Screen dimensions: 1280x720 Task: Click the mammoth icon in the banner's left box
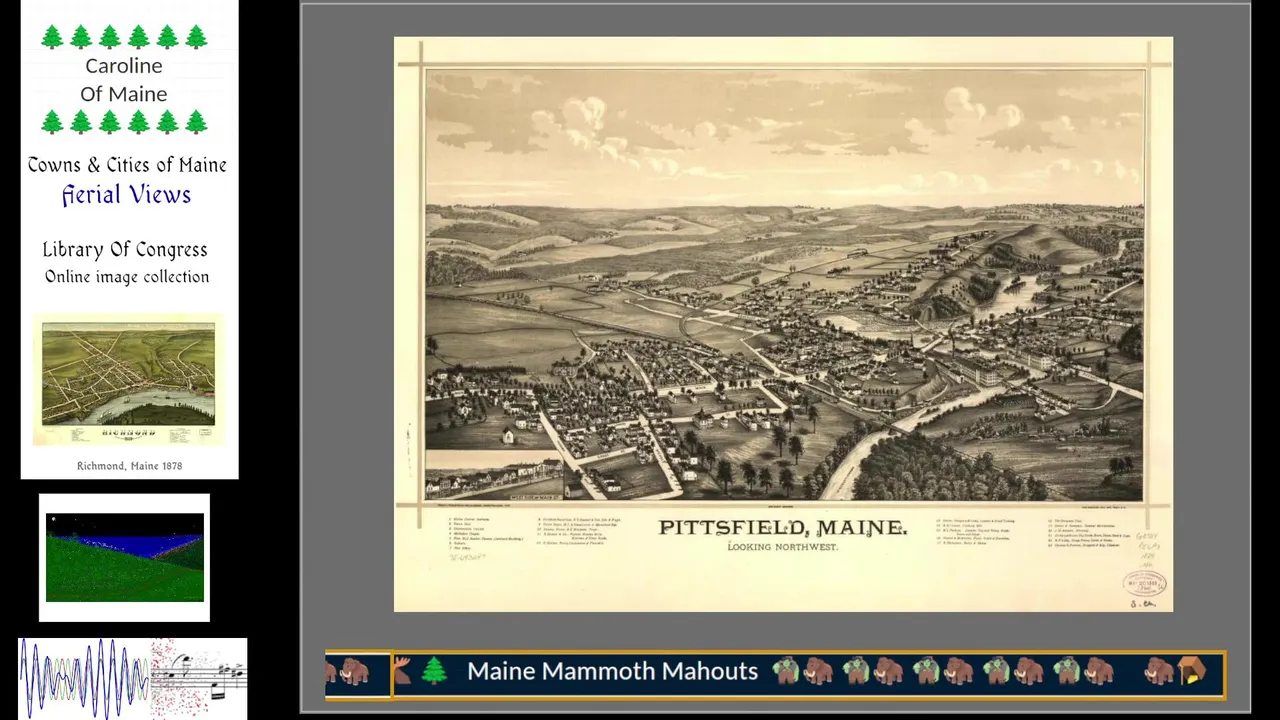(x=353, y=673)
